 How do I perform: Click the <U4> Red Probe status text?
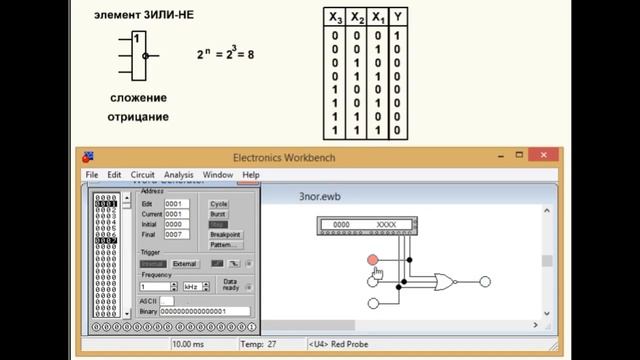tap(338, 344)
